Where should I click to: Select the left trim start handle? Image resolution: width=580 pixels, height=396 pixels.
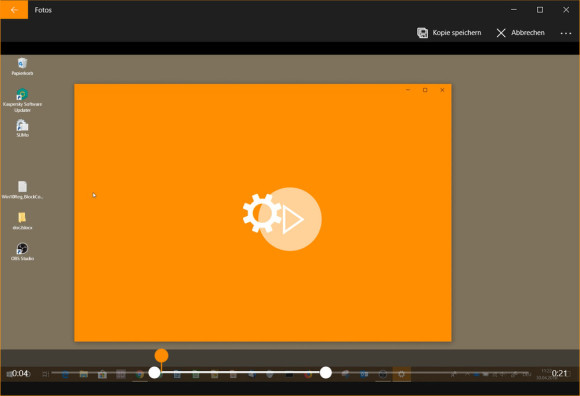(154, 372)
